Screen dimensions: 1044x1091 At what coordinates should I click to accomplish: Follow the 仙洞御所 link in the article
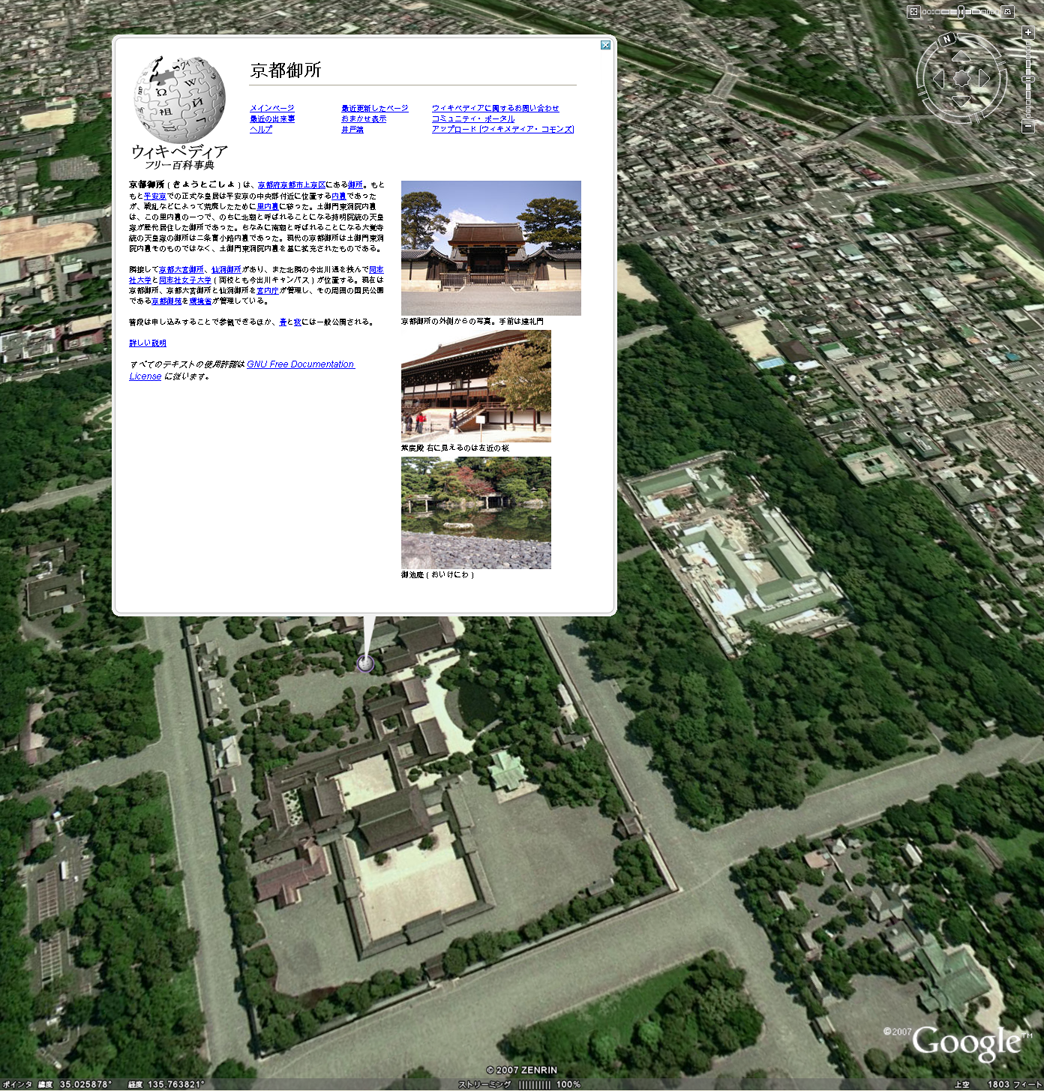point(226,269)
